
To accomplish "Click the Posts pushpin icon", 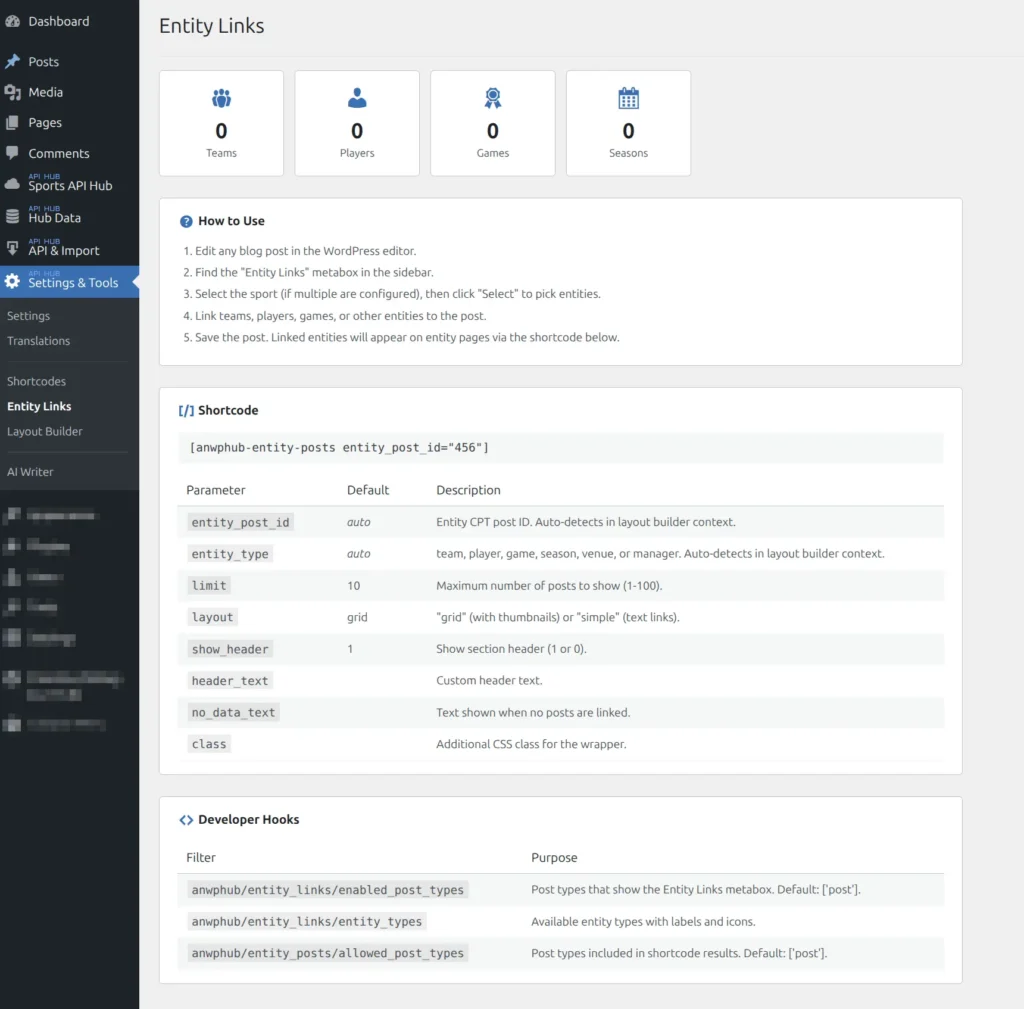I will [12, 61].
